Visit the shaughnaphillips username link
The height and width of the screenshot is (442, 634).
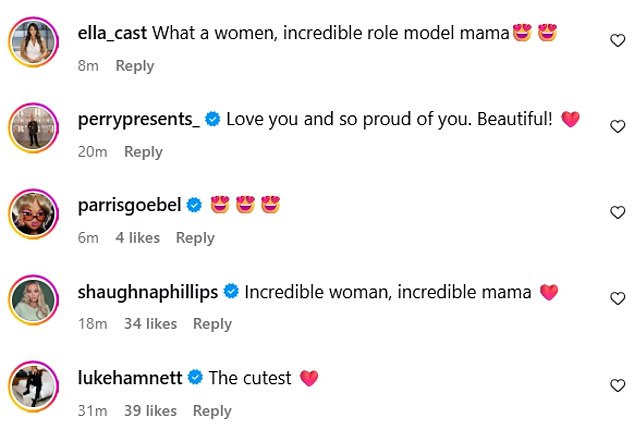pyautogui.click(x=147, y=292)
